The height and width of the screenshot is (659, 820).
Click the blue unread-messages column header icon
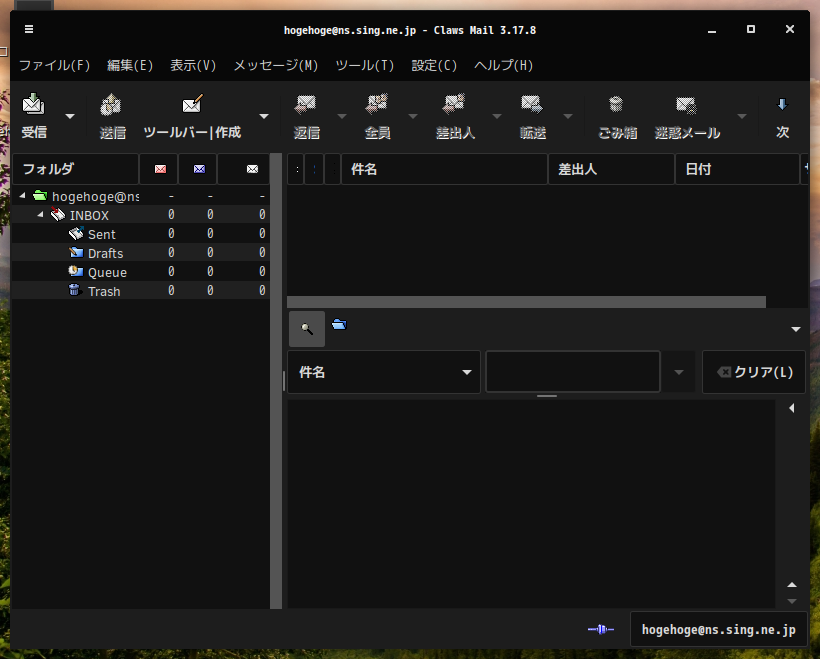pos(199,169)
